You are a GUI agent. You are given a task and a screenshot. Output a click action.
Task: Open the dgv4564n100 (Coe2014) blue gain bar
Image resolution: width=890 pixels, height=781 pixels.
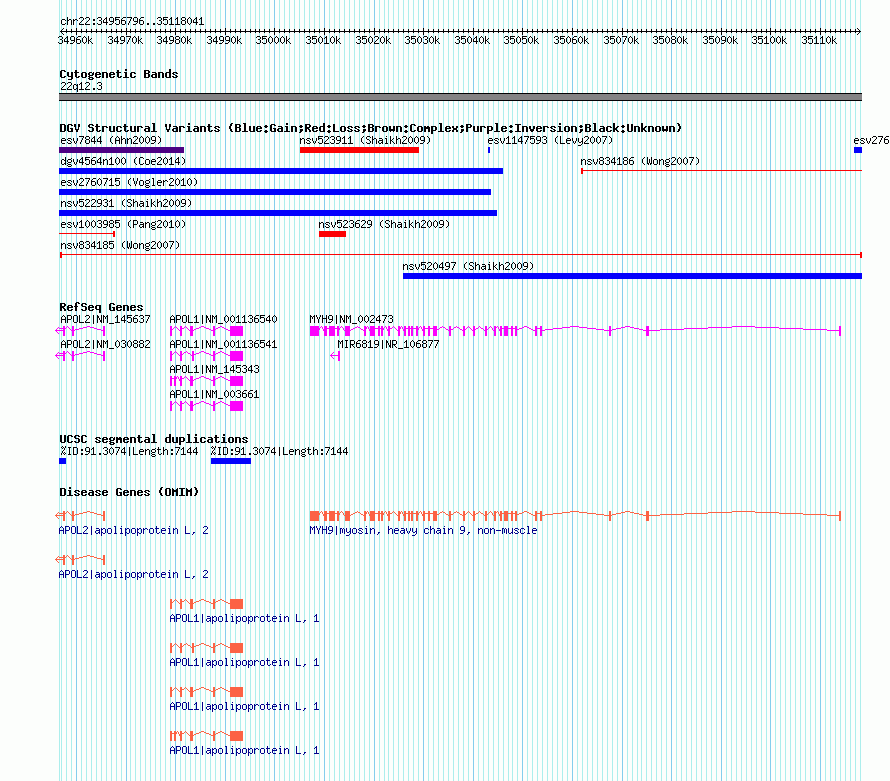pos(281,171)
